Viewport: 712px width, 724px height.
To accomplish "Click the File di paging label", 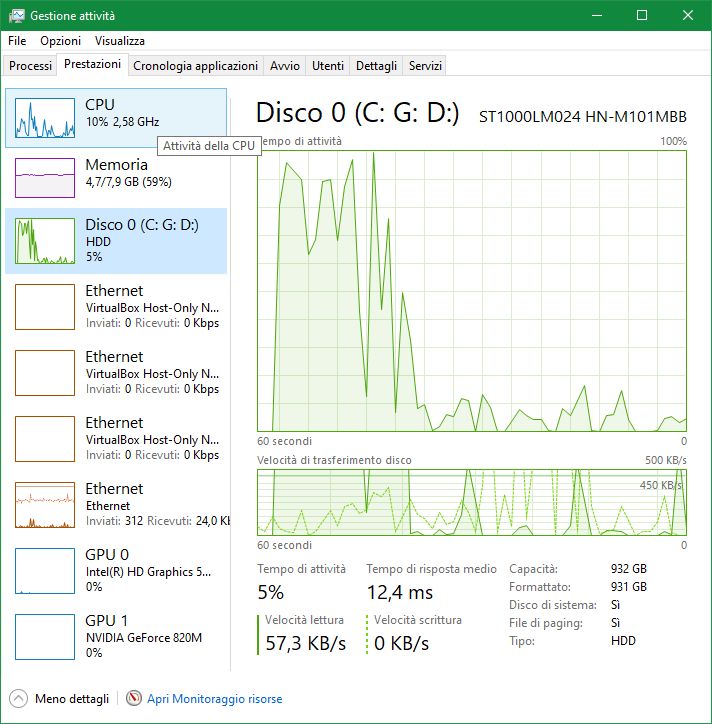I will click(x=546, y=623).
